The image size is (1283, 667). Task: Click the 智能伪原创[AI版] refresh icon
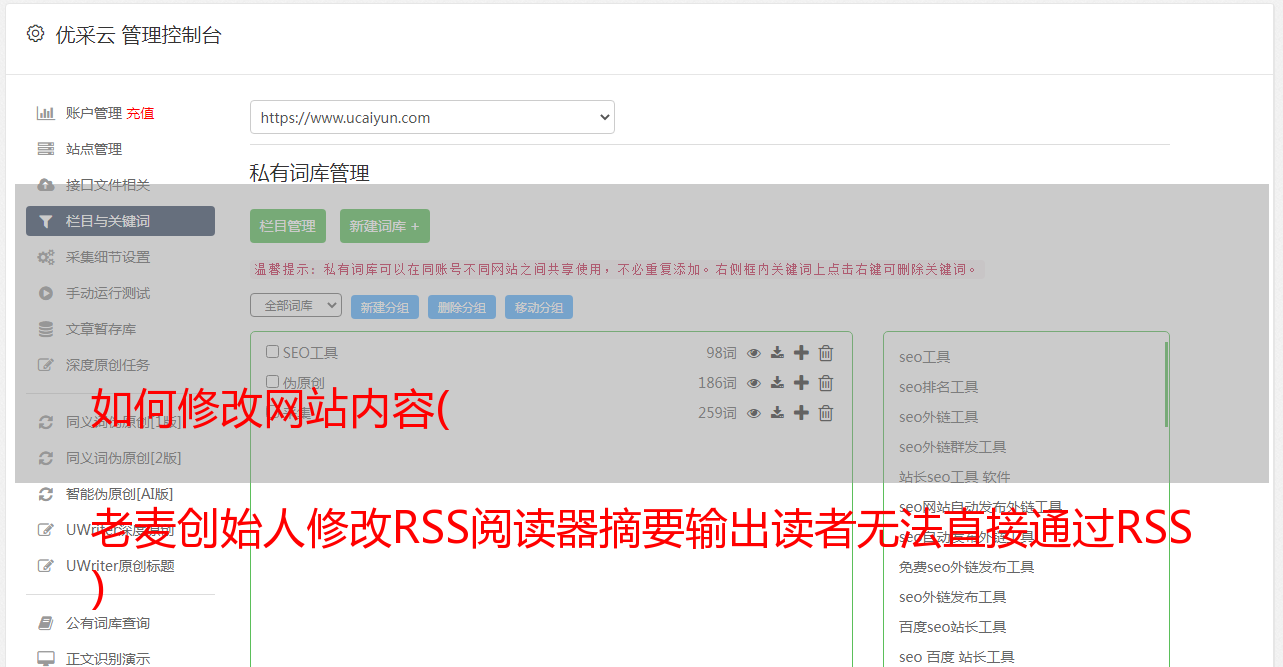tap(46, 494)
